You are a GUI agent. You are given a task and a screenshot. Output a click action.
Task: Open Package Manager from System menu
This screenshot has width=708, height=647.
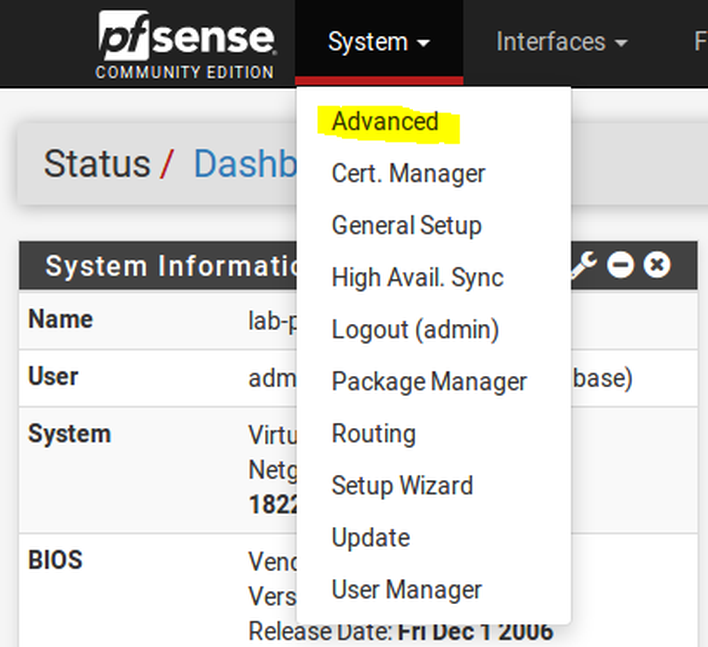[x=429, y=382]
